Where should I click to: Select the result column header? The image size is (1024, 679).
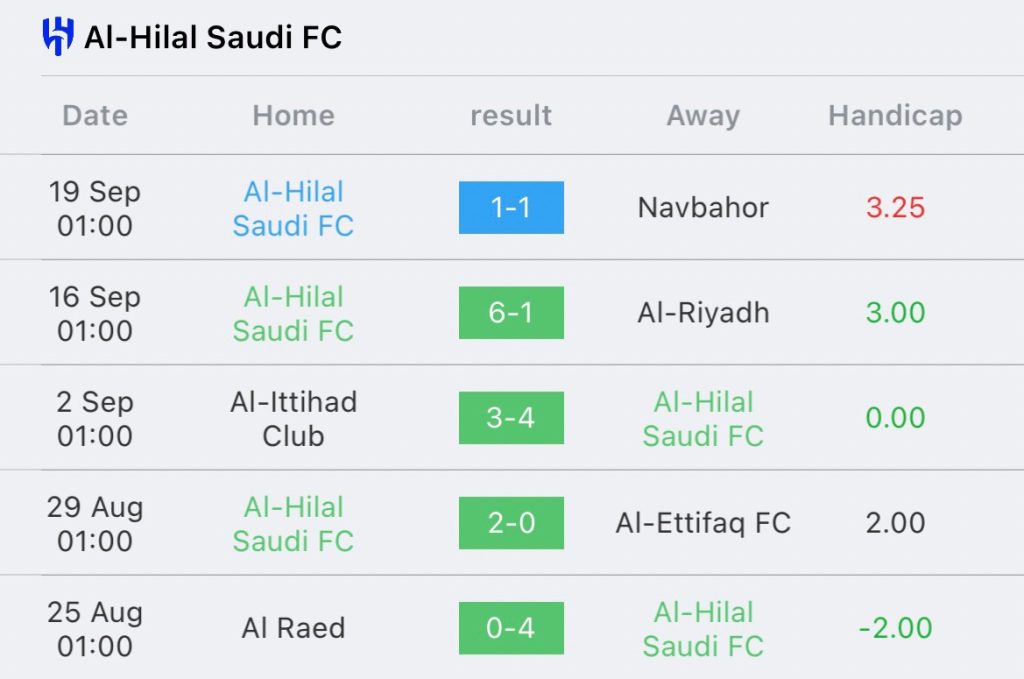click(x=511, y=116)
